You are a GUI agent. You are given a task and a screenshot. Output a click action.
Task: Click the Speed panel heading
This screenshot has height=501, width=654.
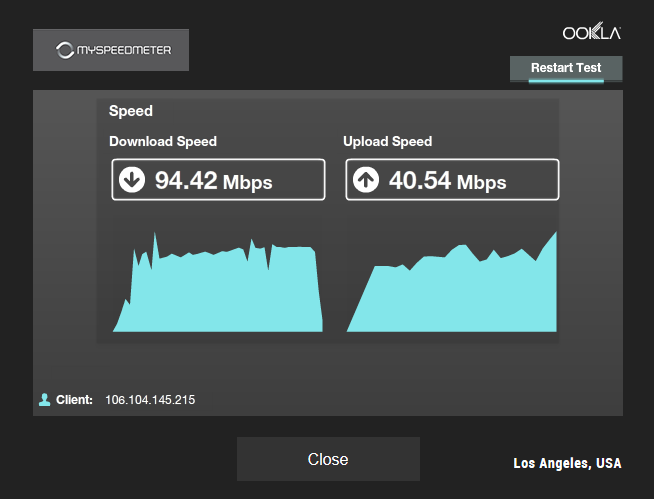point(131,111)
